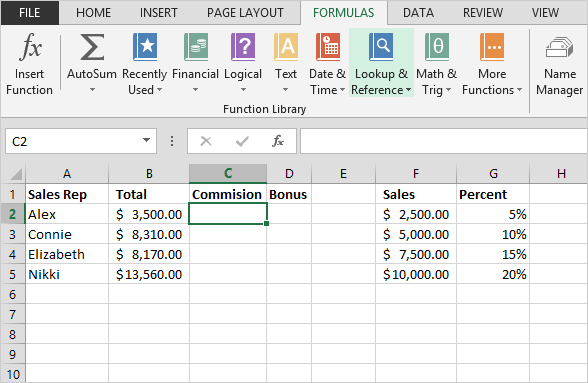
Task: Select the $10,000.00 sales cell
Action: tap(416, 274)
